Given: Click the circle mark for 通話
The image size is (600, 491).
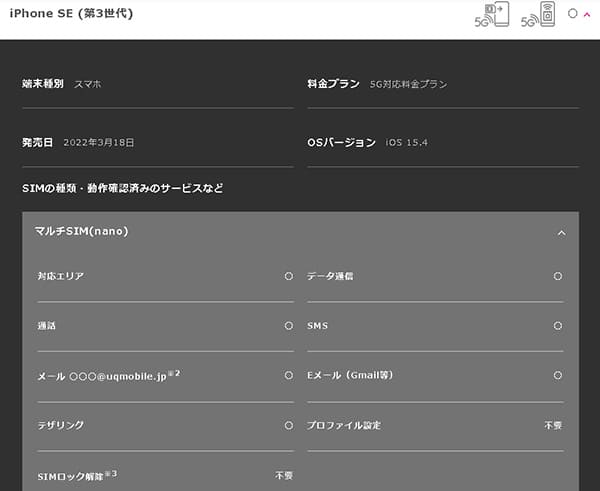Looking at the screenshot, I should click(x=289, y=326).
